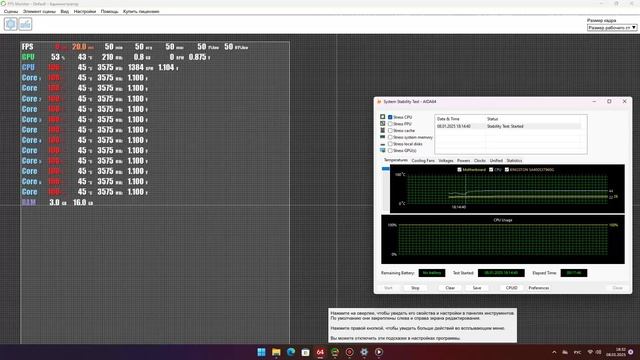Open the Сцены menu
Viewport: 640px width, 360px height.
tap(11, 11)
